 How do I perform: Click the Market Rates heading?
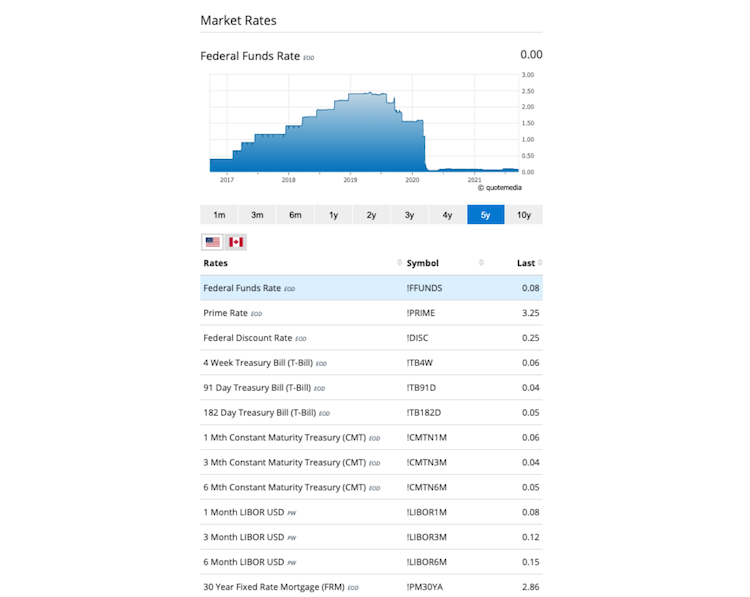click(238, 20)
